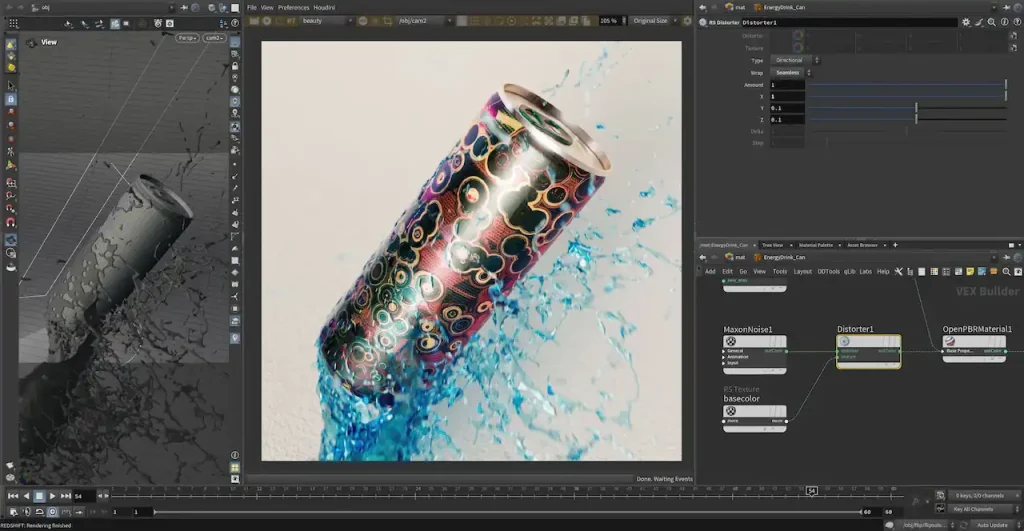Image resolution: width=1024 pixels, height=531 pixels.
Task: Click the parameter gear settings icon
Action: pyautogui.click(x=966, y=22)
